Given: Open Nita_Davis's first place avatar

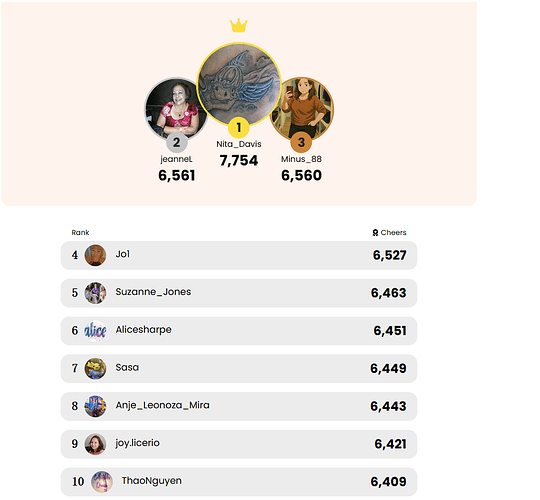Looking at the screenshot, I should point(239,84).
